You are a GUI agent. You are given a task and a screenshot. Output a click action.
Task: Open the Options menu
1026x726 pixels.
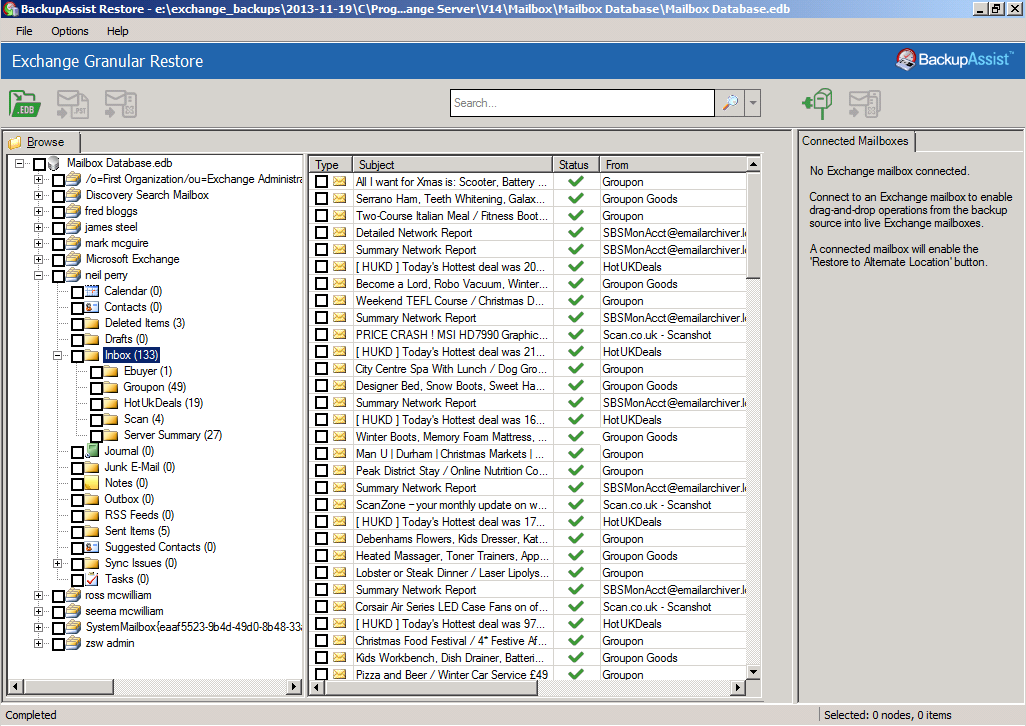[x=70, y=31]
